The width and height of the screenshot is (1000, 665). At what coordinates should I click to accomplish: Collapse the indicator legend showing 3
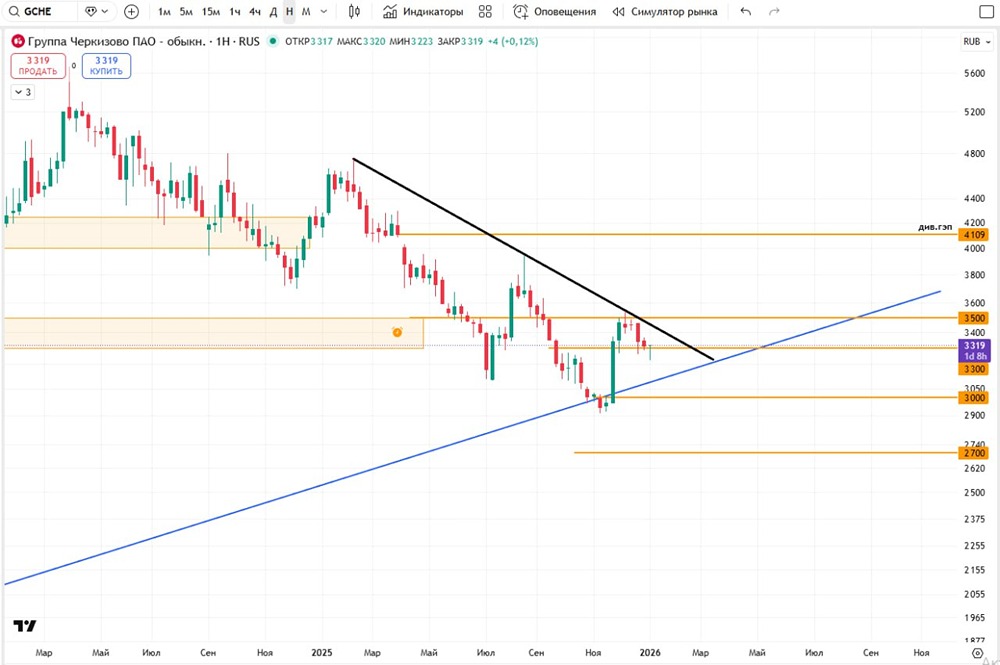pos(23,92)
